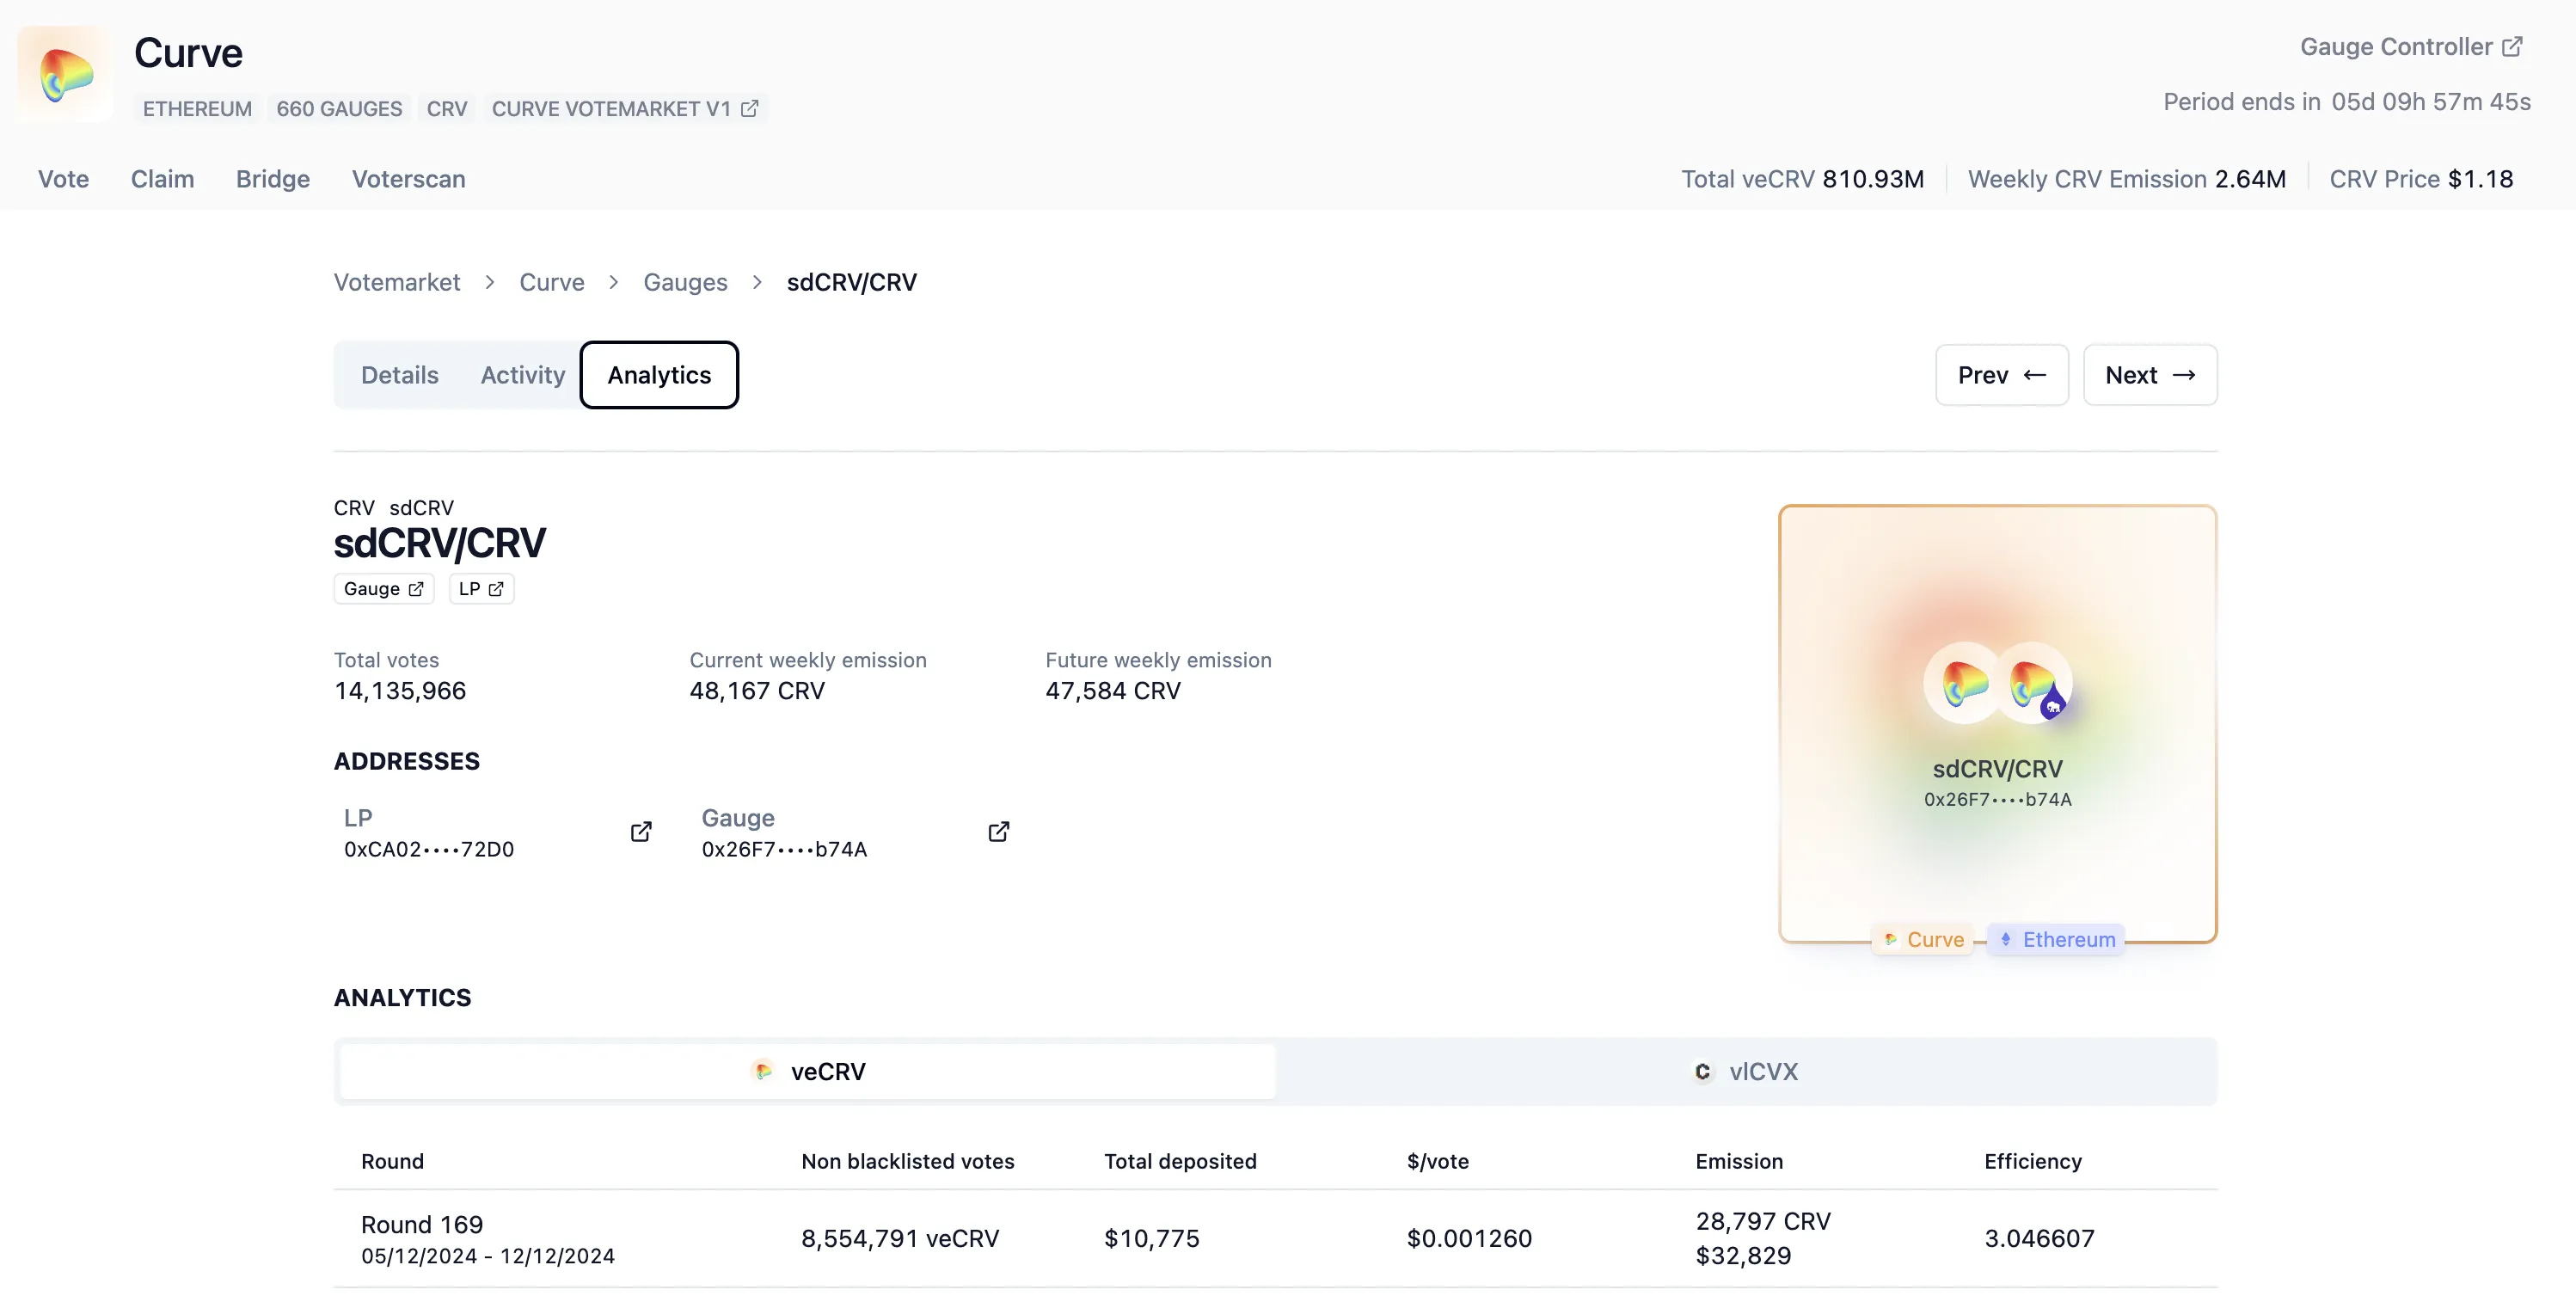2576x1302 pixels.
Task: Open the LP address external link icon
Action: (x=641, y=832)
